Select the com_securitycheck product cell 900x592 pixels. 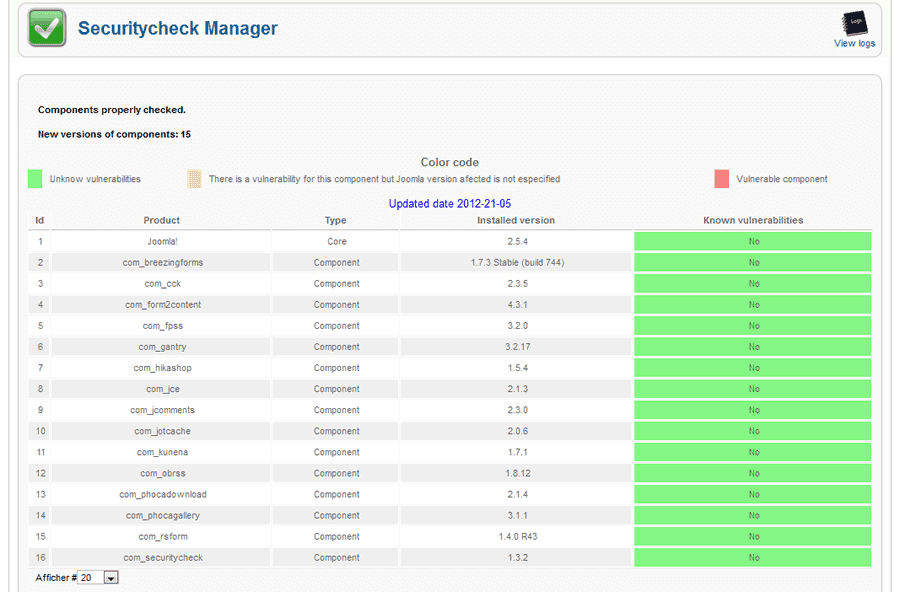162,558
